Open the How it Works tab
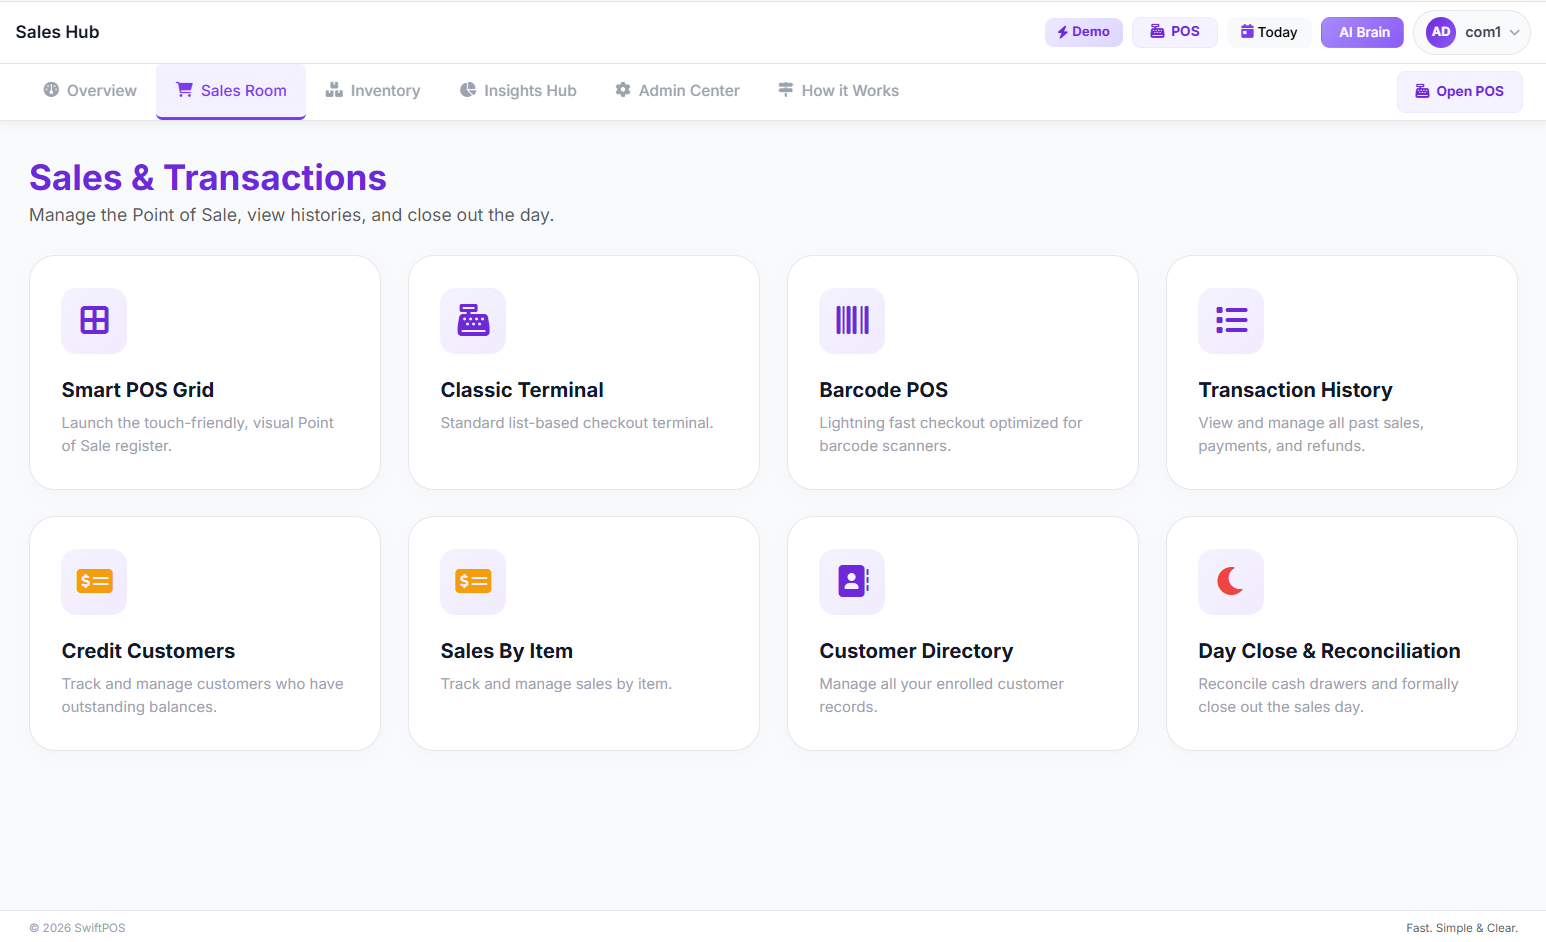 [838, 91]
